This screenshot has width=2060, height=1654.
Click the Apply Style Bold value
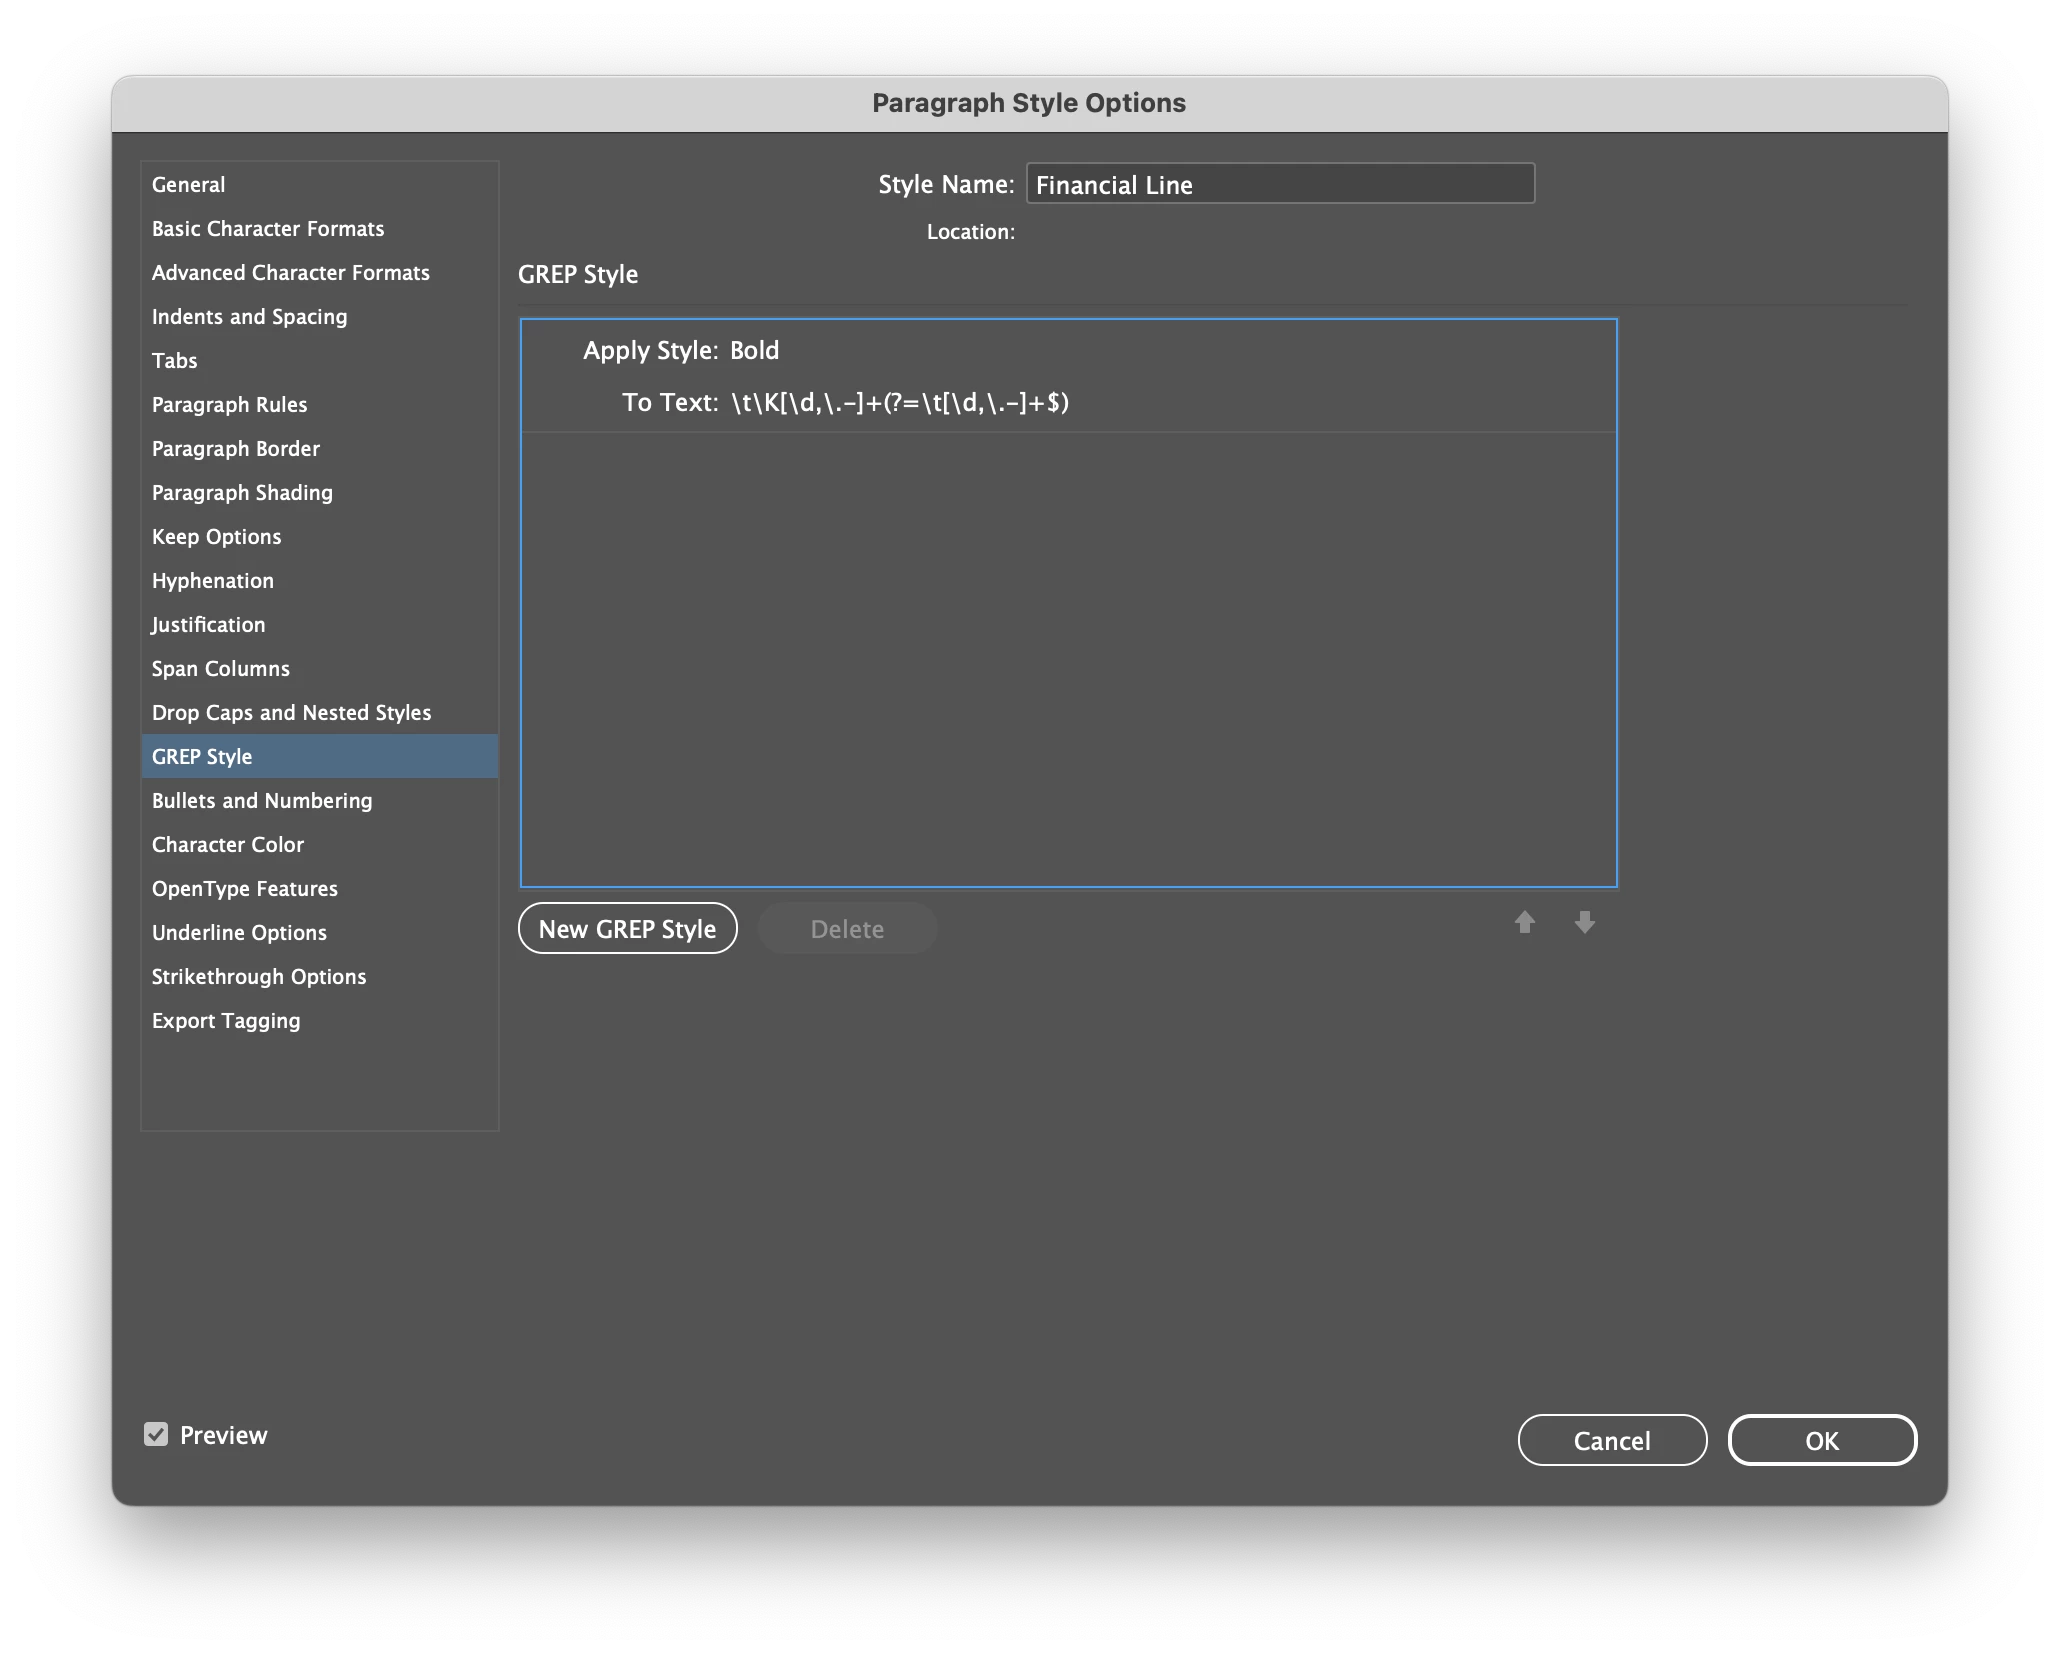coord(754,351)
